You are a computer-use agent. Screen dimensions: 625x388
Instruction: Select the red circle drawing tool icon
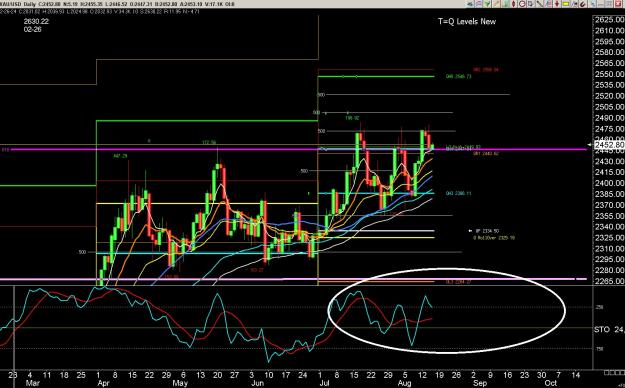click(x=522, y=4)
